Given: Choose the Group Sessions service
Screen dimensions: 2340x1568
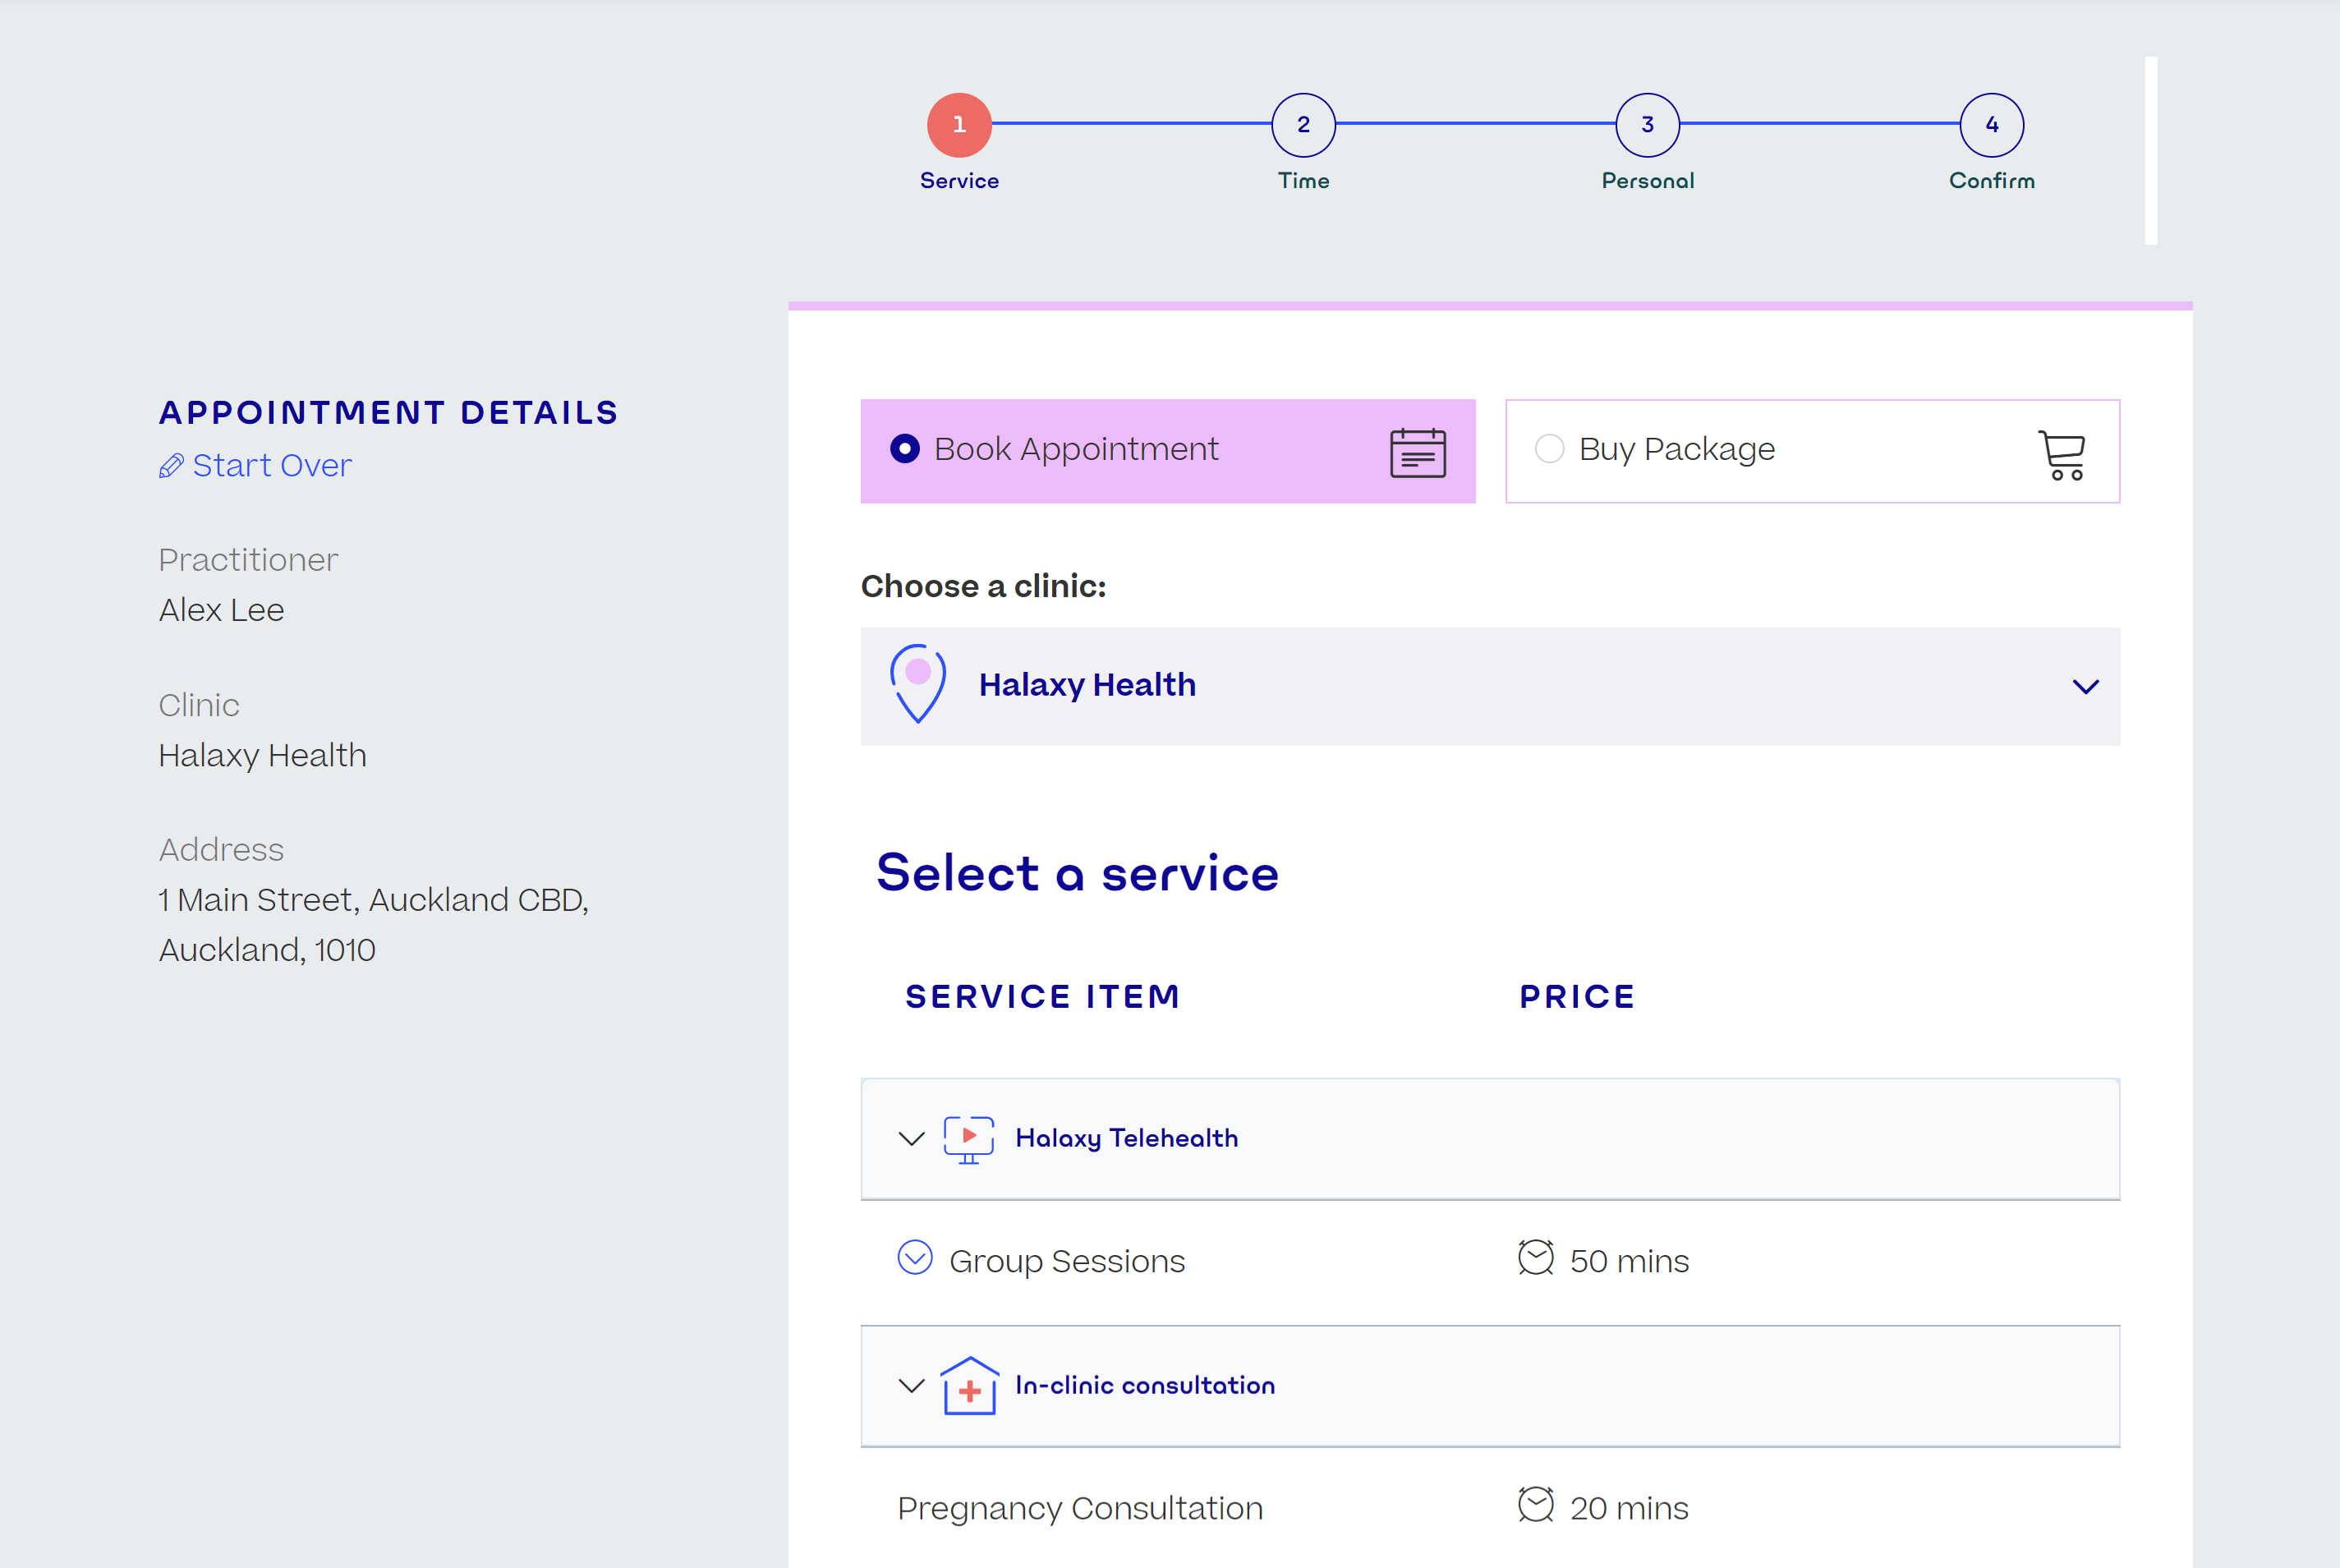Looking at the screenshot, I should pos(1067,1261).
